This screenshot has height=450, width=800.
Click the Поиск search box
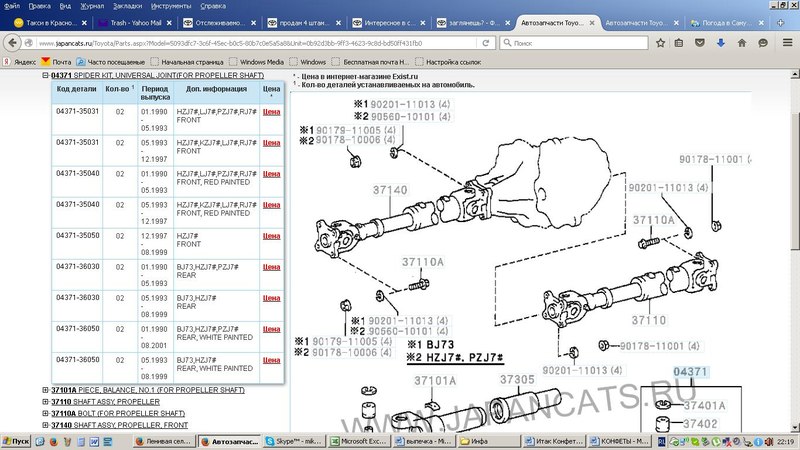point(574,43)
